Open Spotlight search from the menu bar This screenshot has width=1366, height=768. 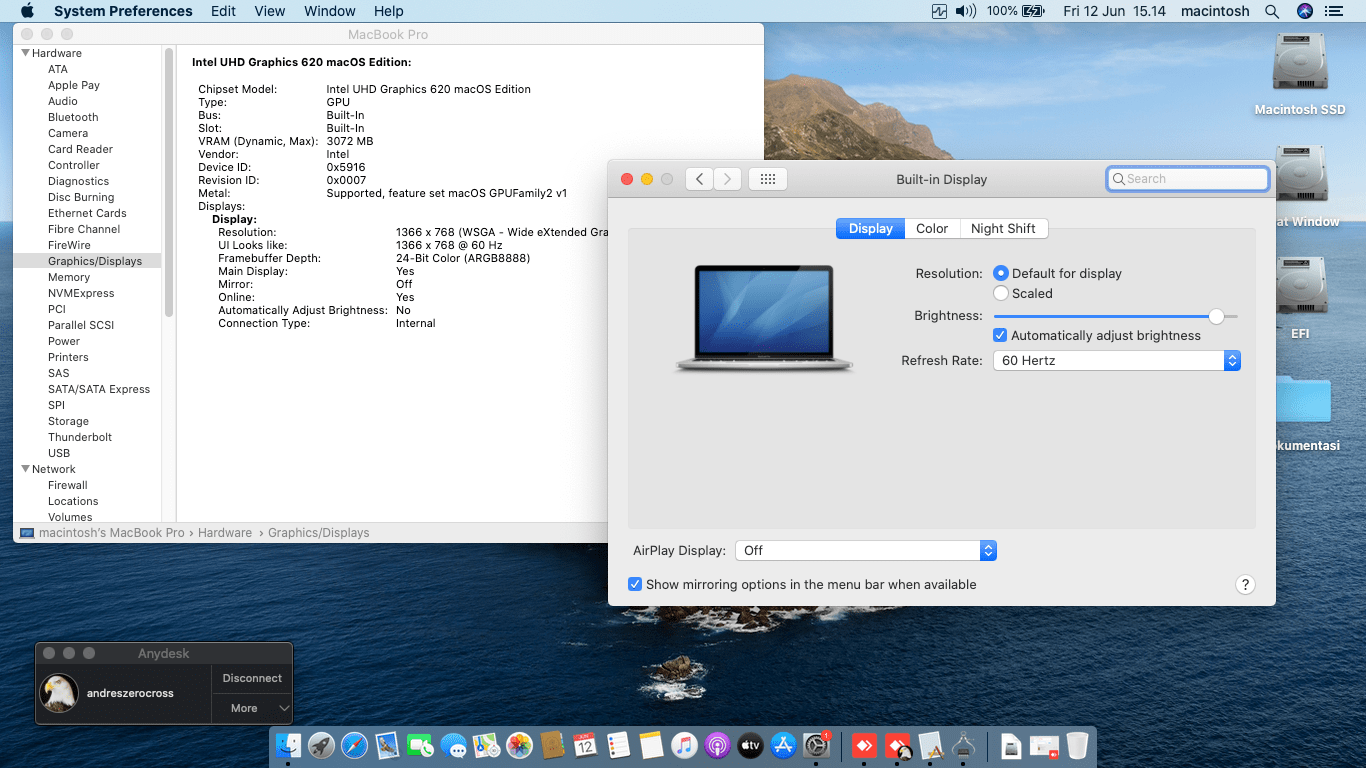coord(1272,11)
